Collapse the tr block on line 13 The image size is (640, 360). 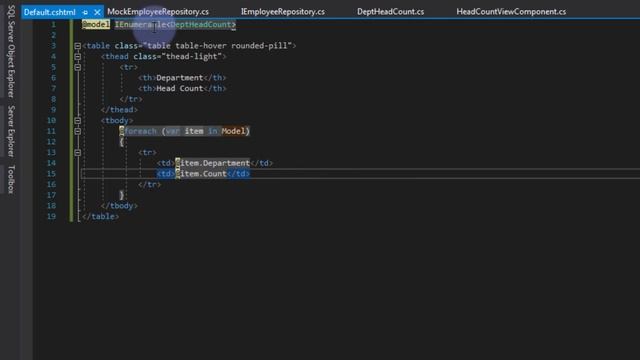pos(78,153)
